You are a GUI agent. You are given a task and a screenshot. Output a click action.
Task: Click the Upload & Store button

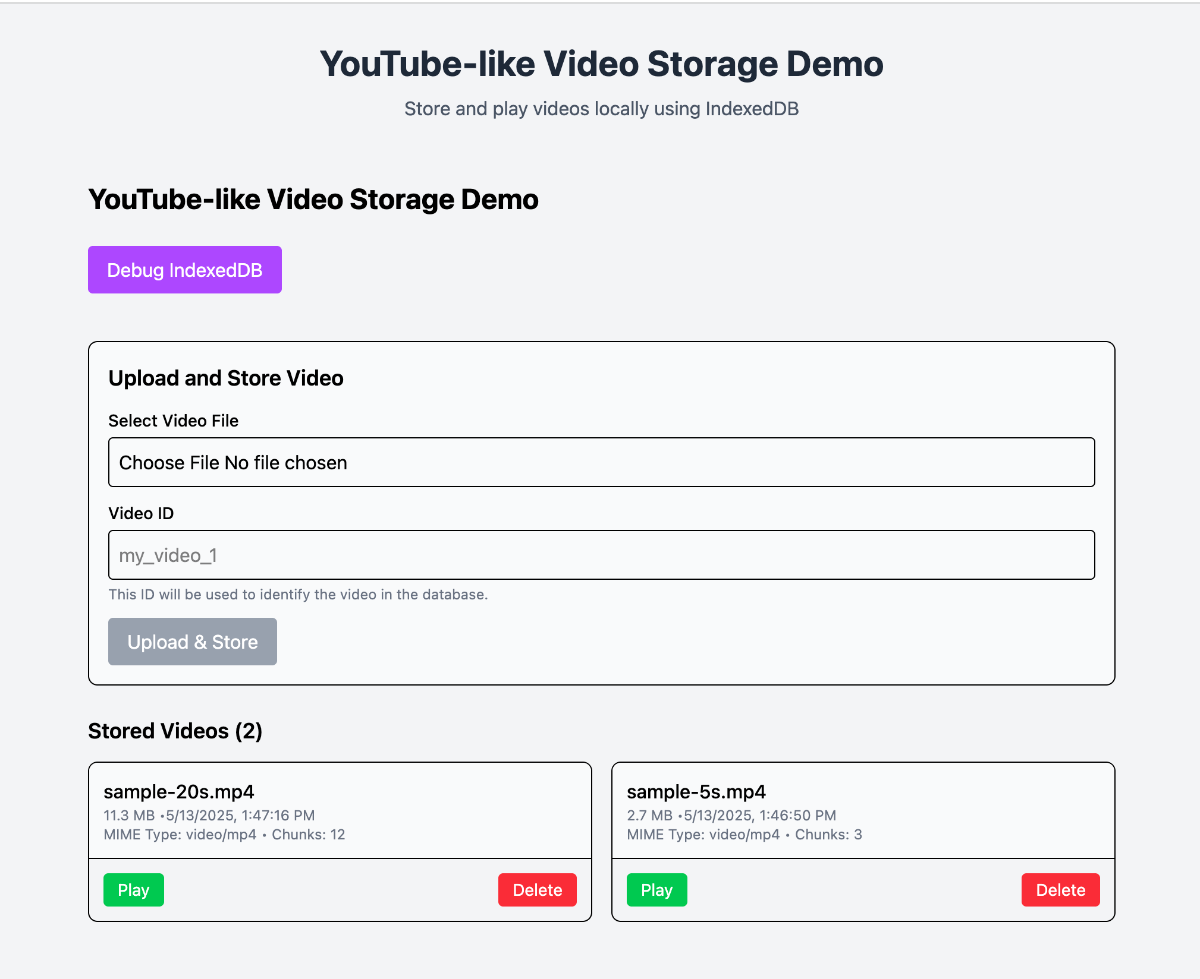pos(192,642)
